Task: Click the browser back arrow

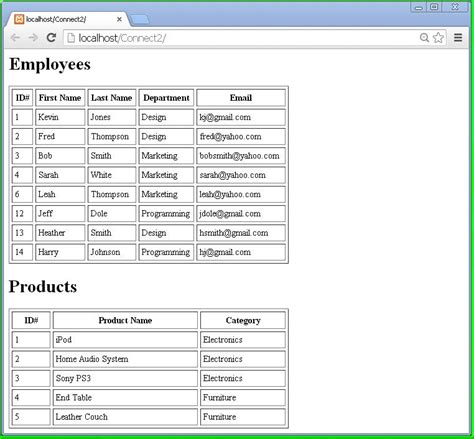Action: [15, 38]
